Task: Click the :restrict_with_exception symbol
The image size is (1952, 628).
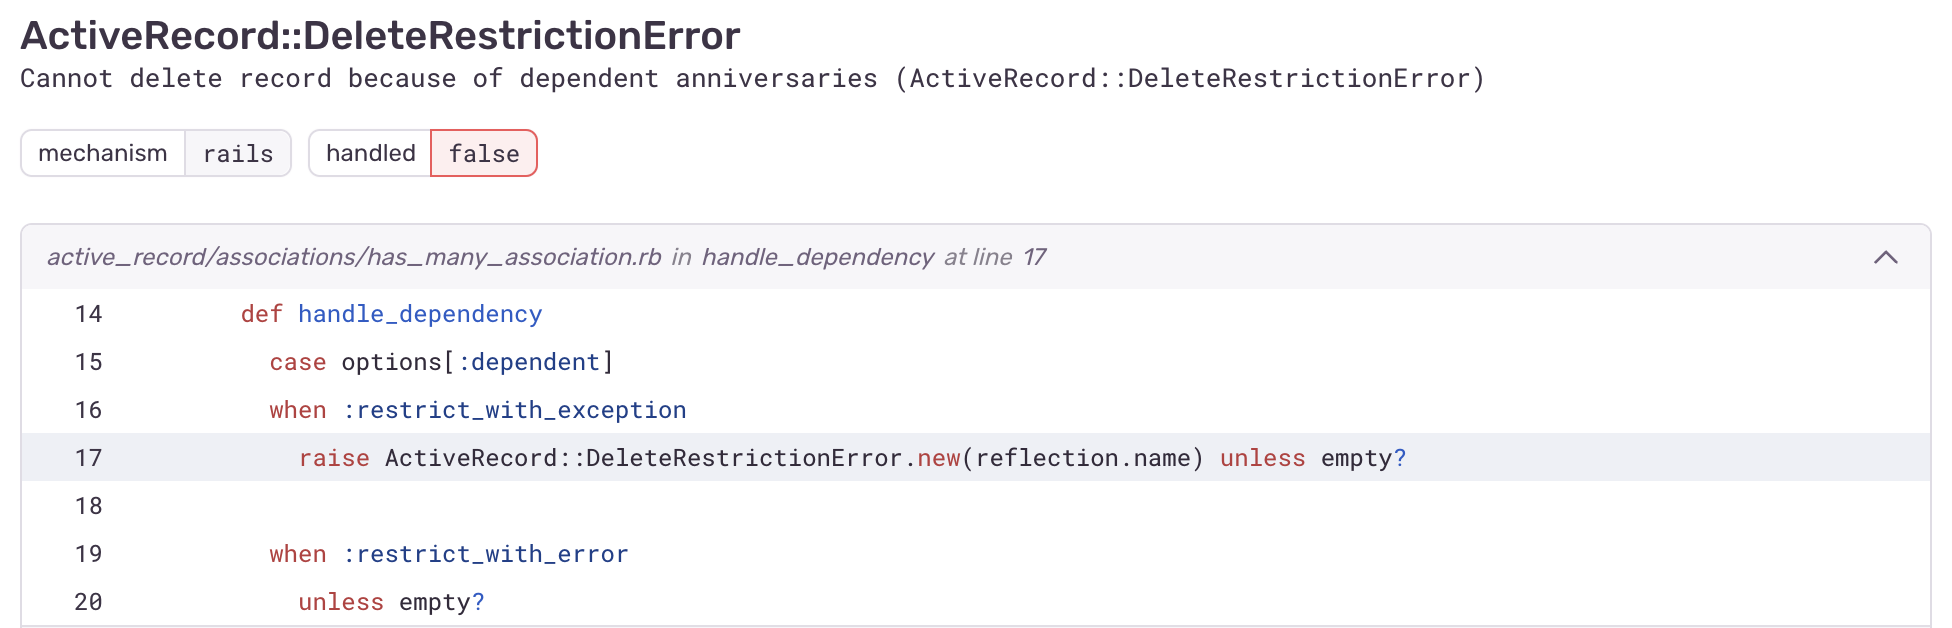Action: point(514,410)
